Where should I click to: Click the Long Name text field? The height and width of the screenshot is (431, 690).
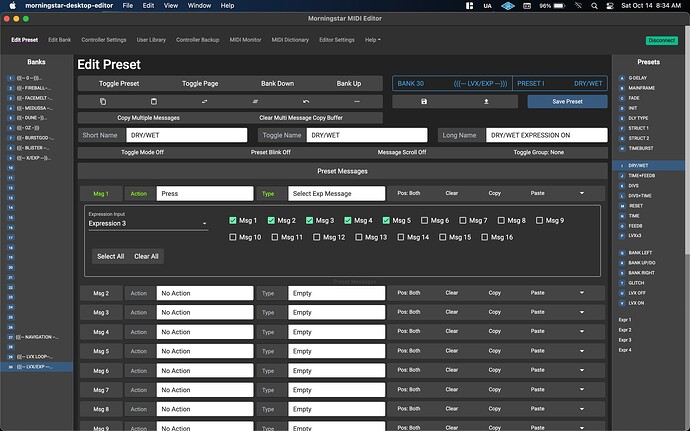tap(543, 135)
